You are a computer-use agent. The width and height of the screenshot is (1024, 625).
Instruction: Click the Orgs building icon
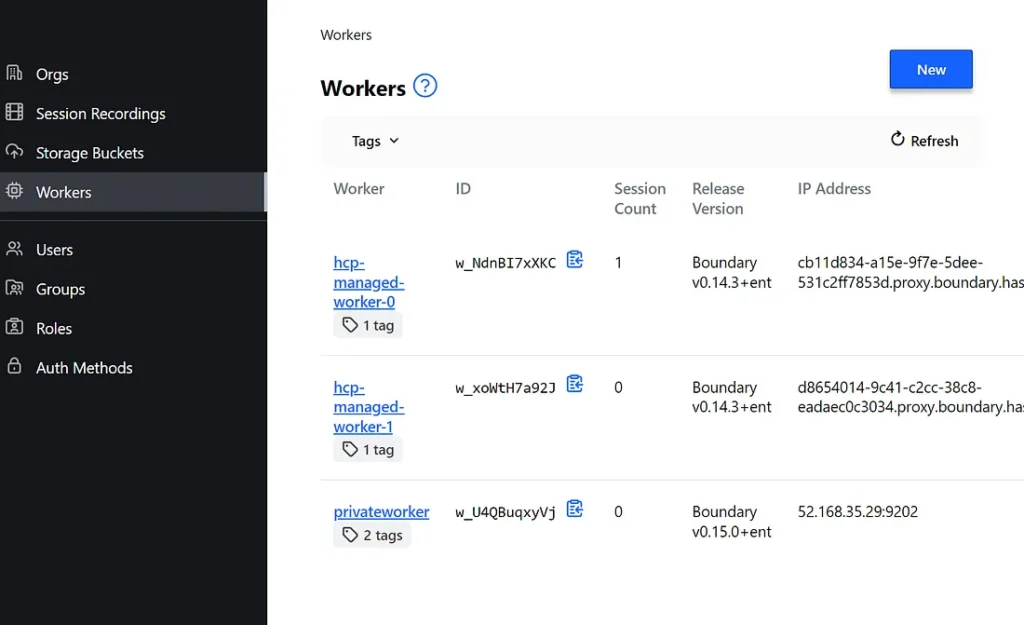(x=14, y=72)
